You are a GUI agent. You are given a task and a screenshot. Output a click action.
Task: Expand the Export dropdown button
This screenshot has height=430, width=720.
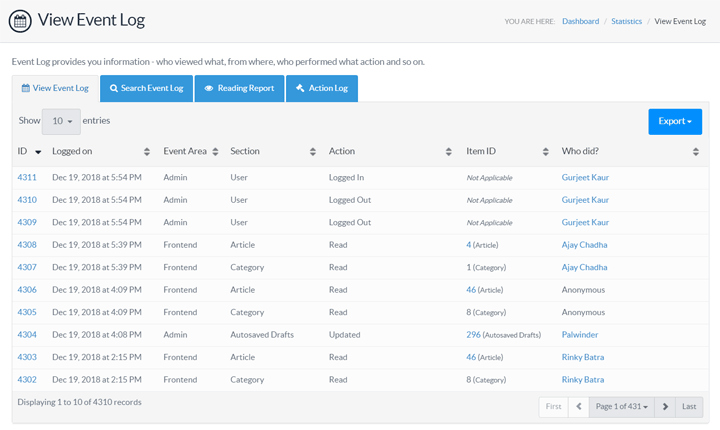[674, 122]
